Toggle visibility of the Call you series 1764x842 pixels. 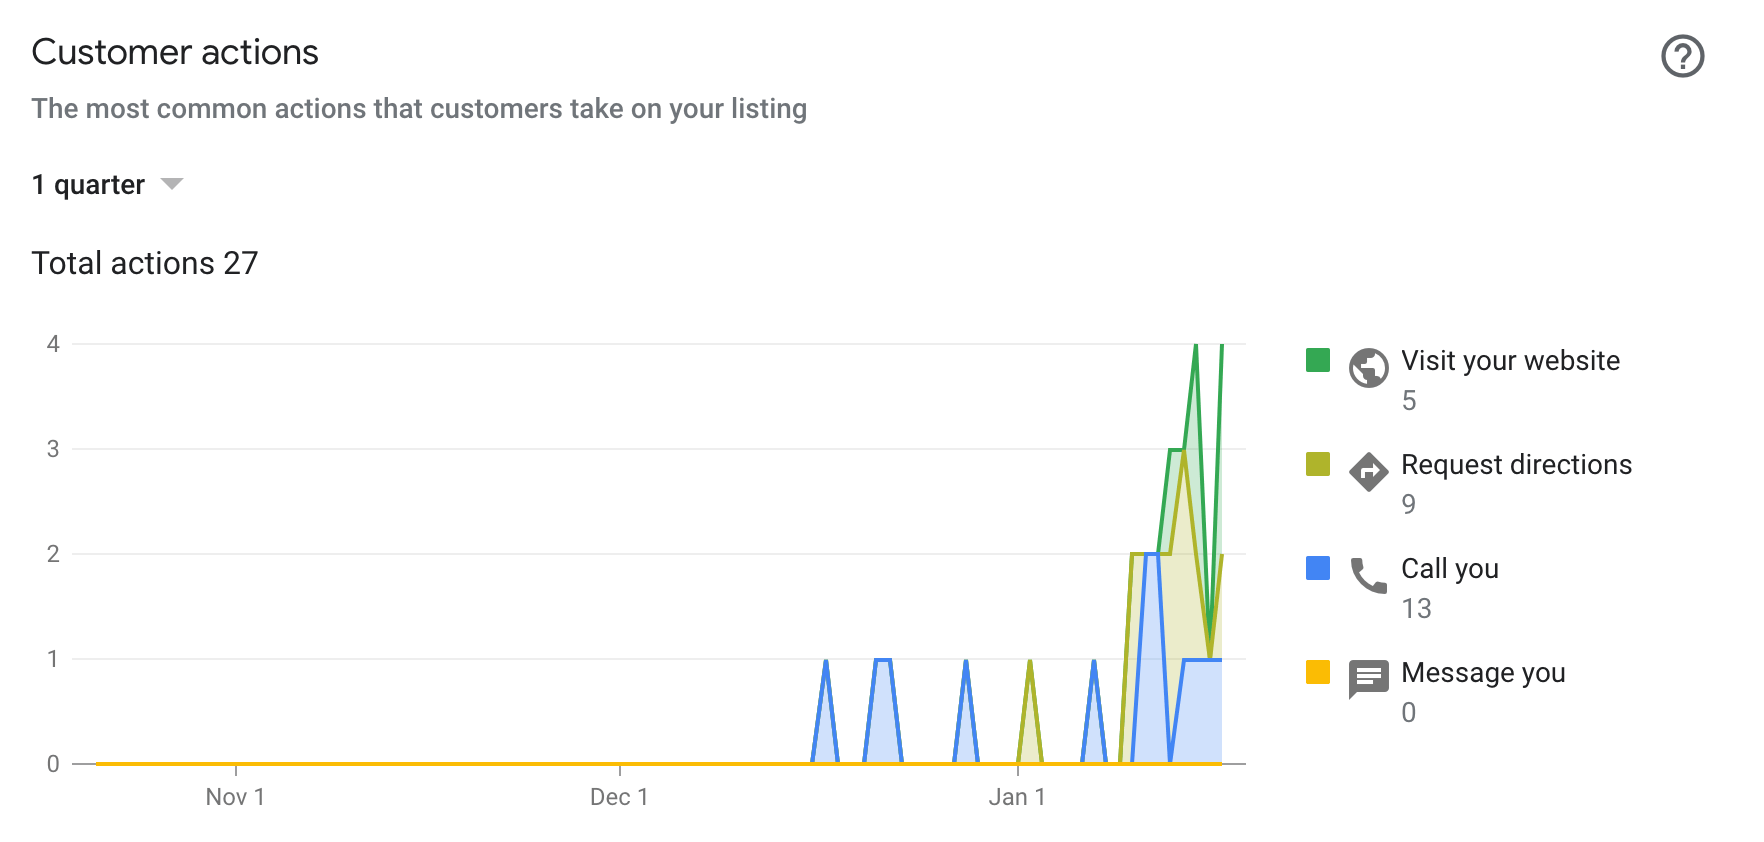tap(1450, 569)
